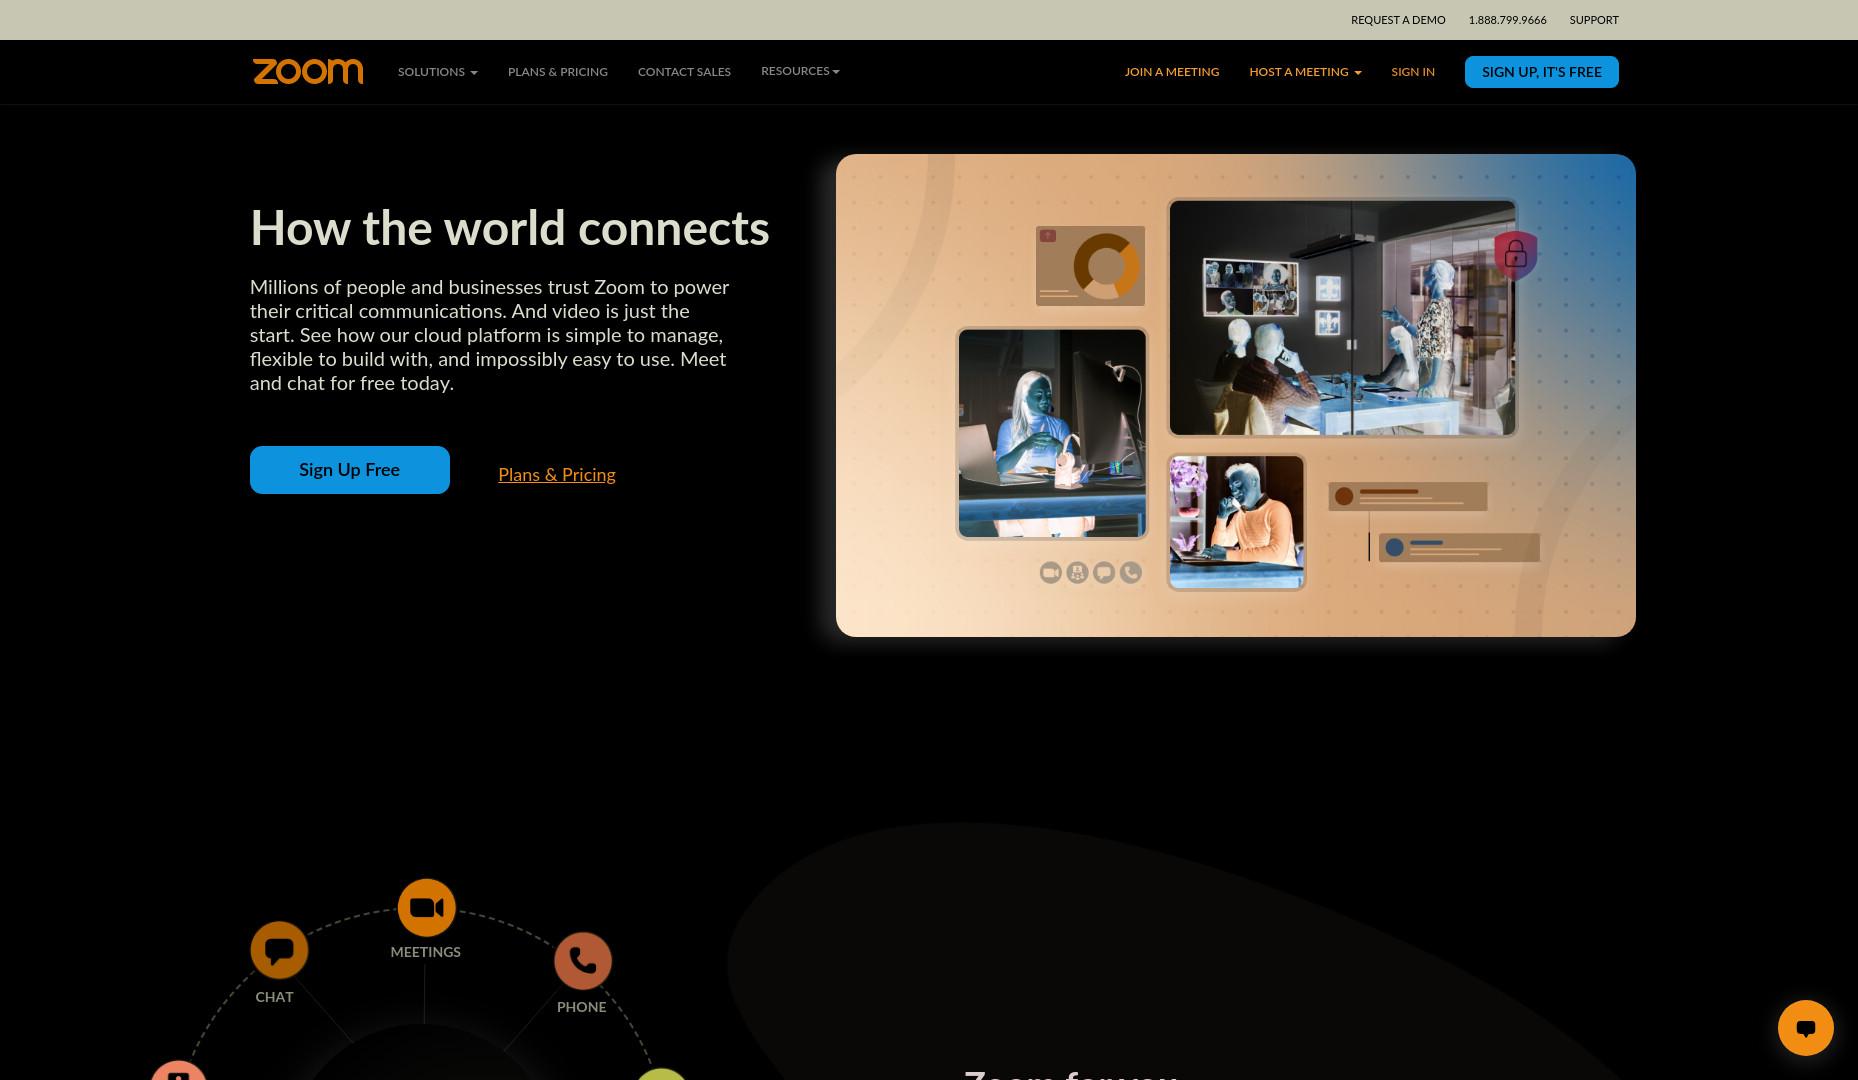Open Contact Sales in the nav bar
The width and height of the screenshot is (1858, 1080).
click(x=684, y=72)
